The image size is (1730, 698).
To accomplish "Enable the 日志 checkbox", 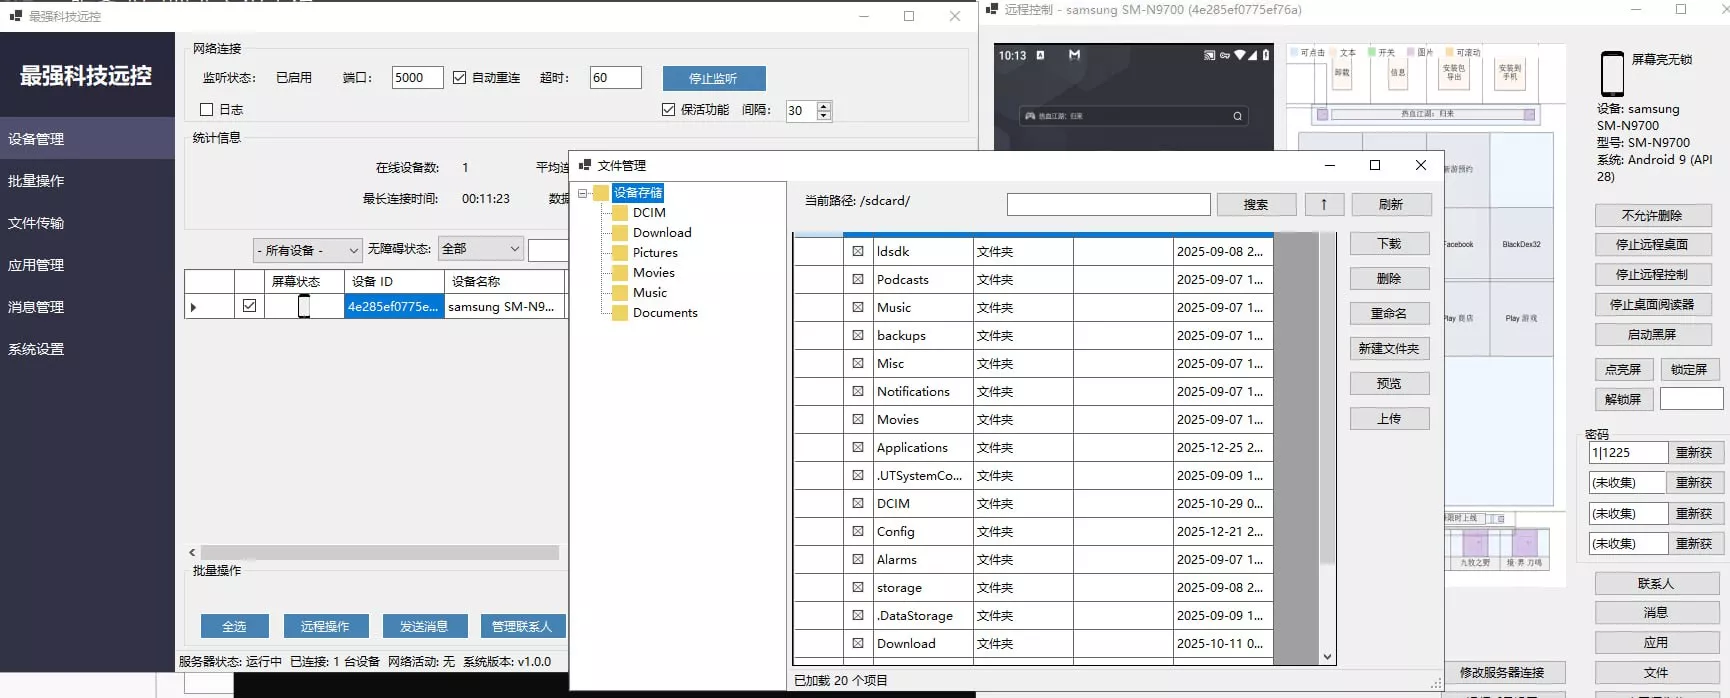I will (207, 110).
